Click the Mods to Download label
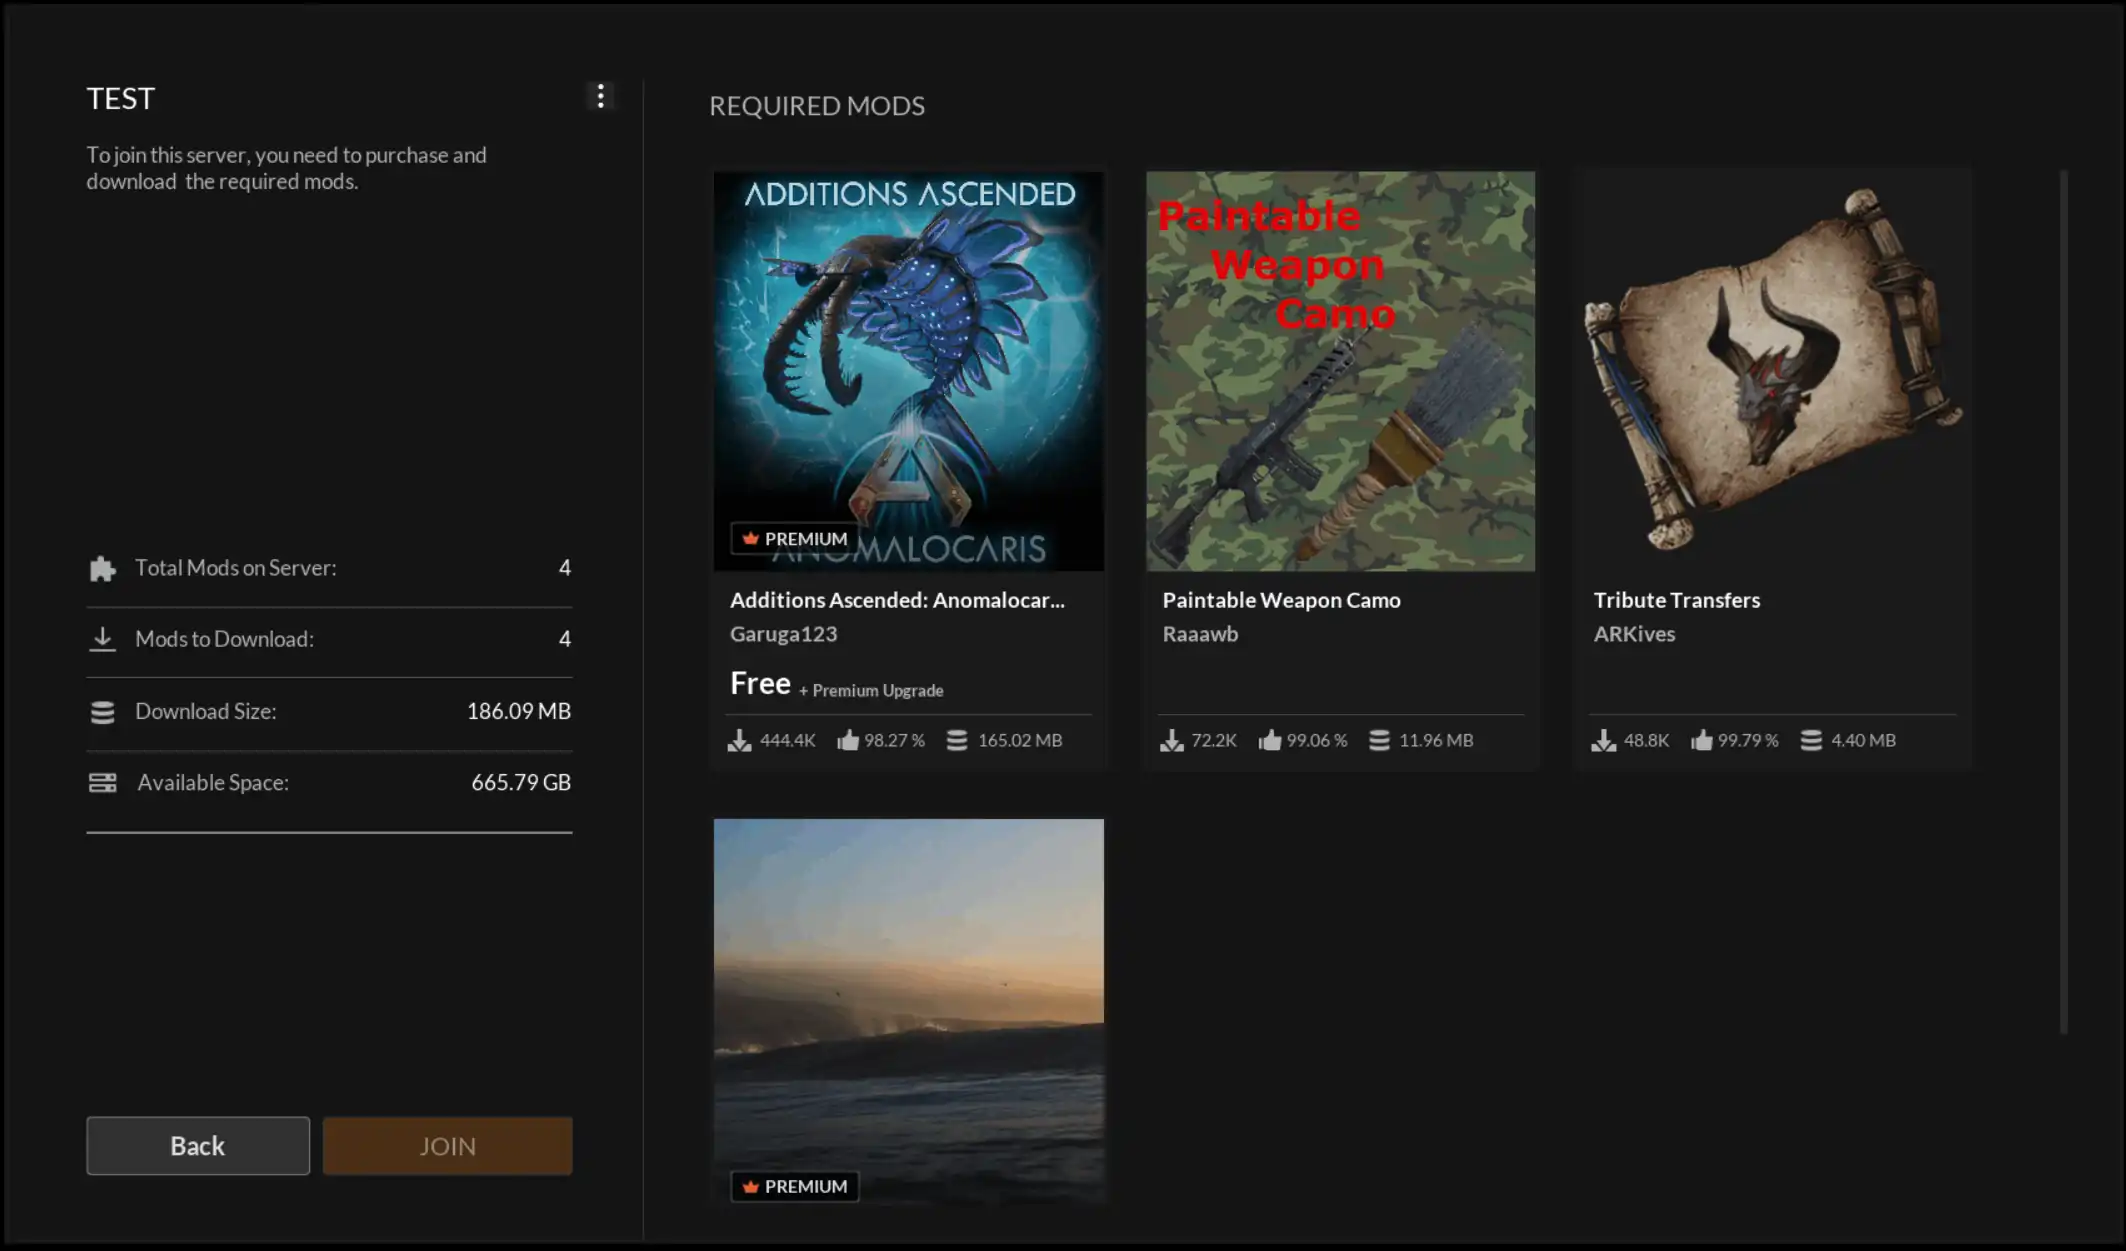This screenshot has width=2126, height=1251. click(224, 638)
